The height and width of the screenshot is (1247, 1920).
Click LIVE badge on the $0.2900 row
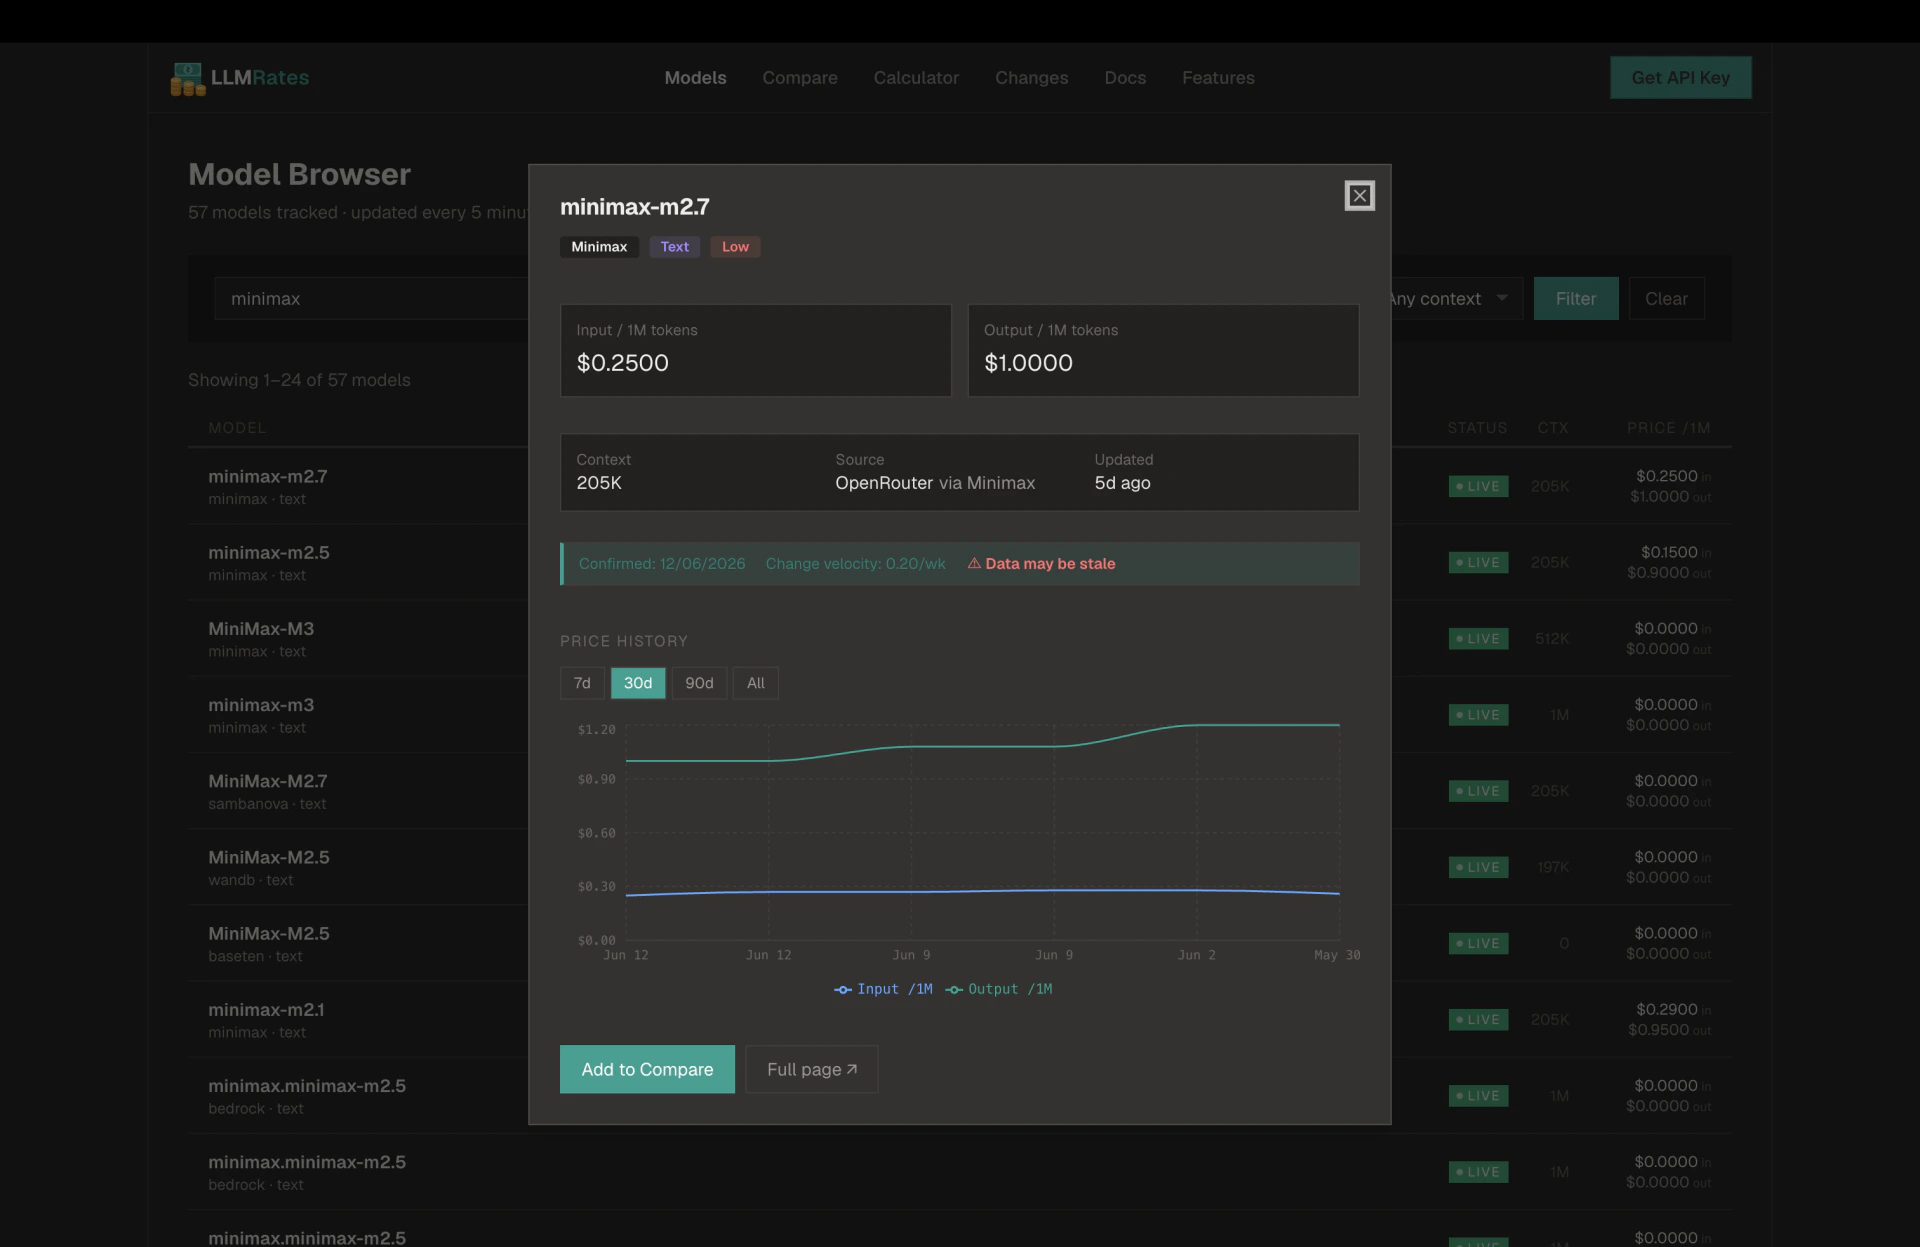coord(1478,1019)
